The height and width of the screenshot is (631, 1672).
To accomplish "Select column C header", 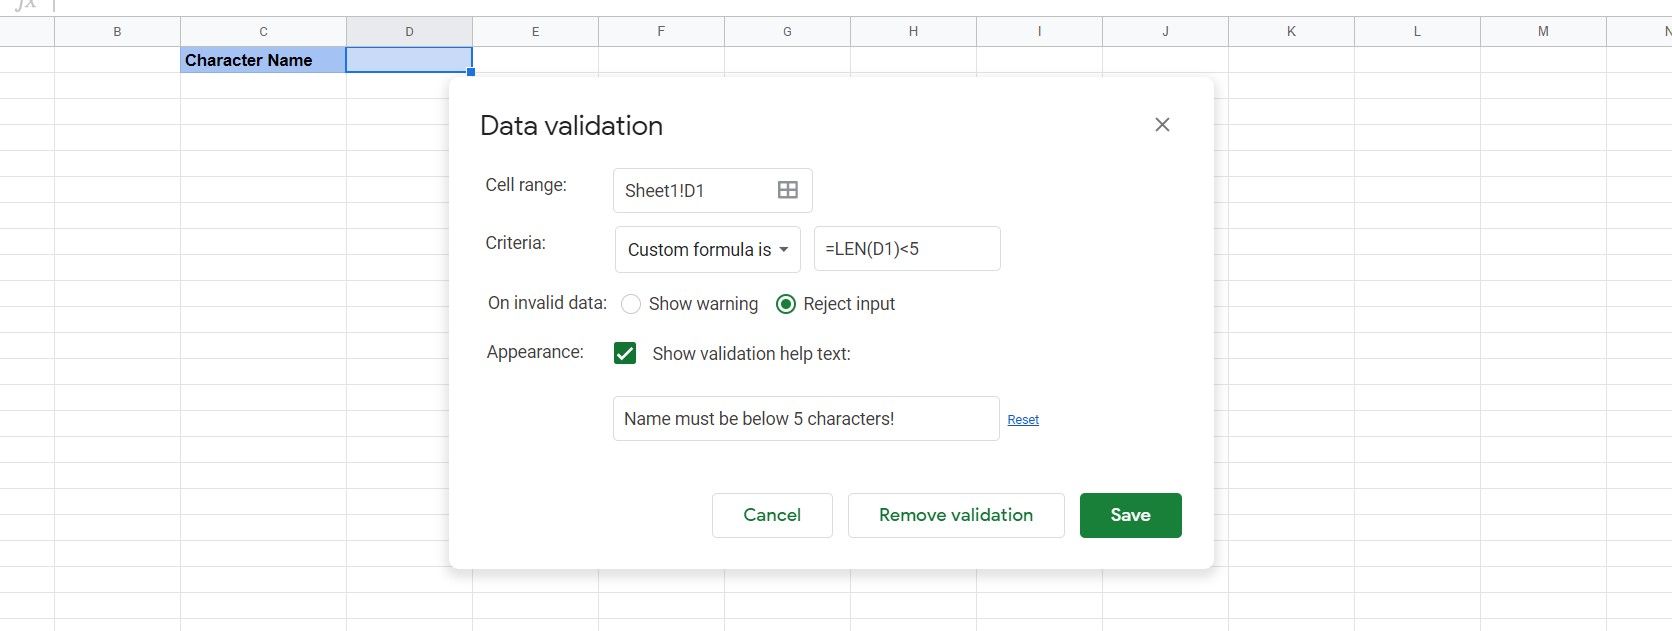I will [x=263, y=32].
